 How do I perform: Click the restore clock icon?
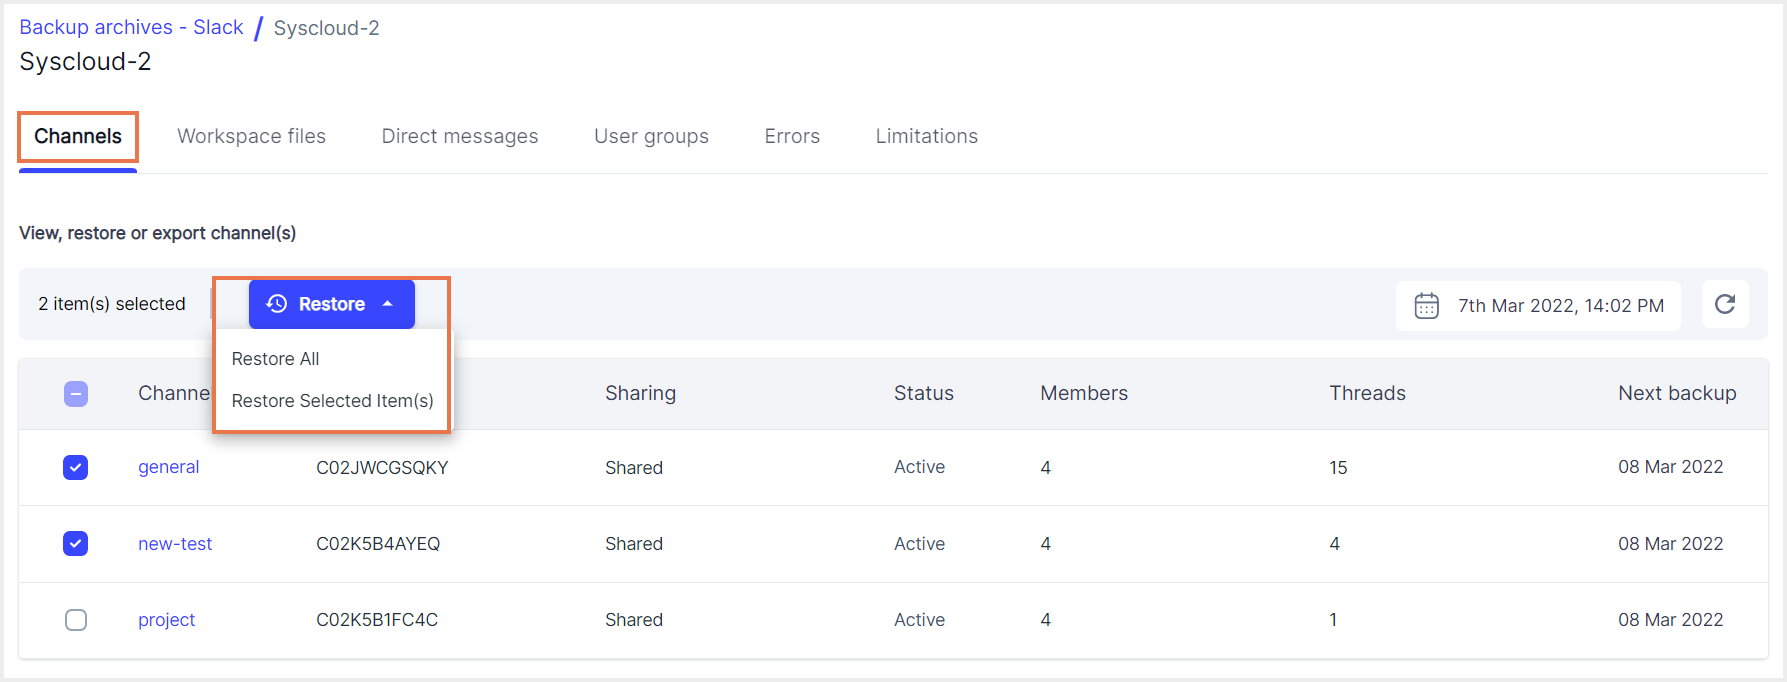(x=277, y=304)
